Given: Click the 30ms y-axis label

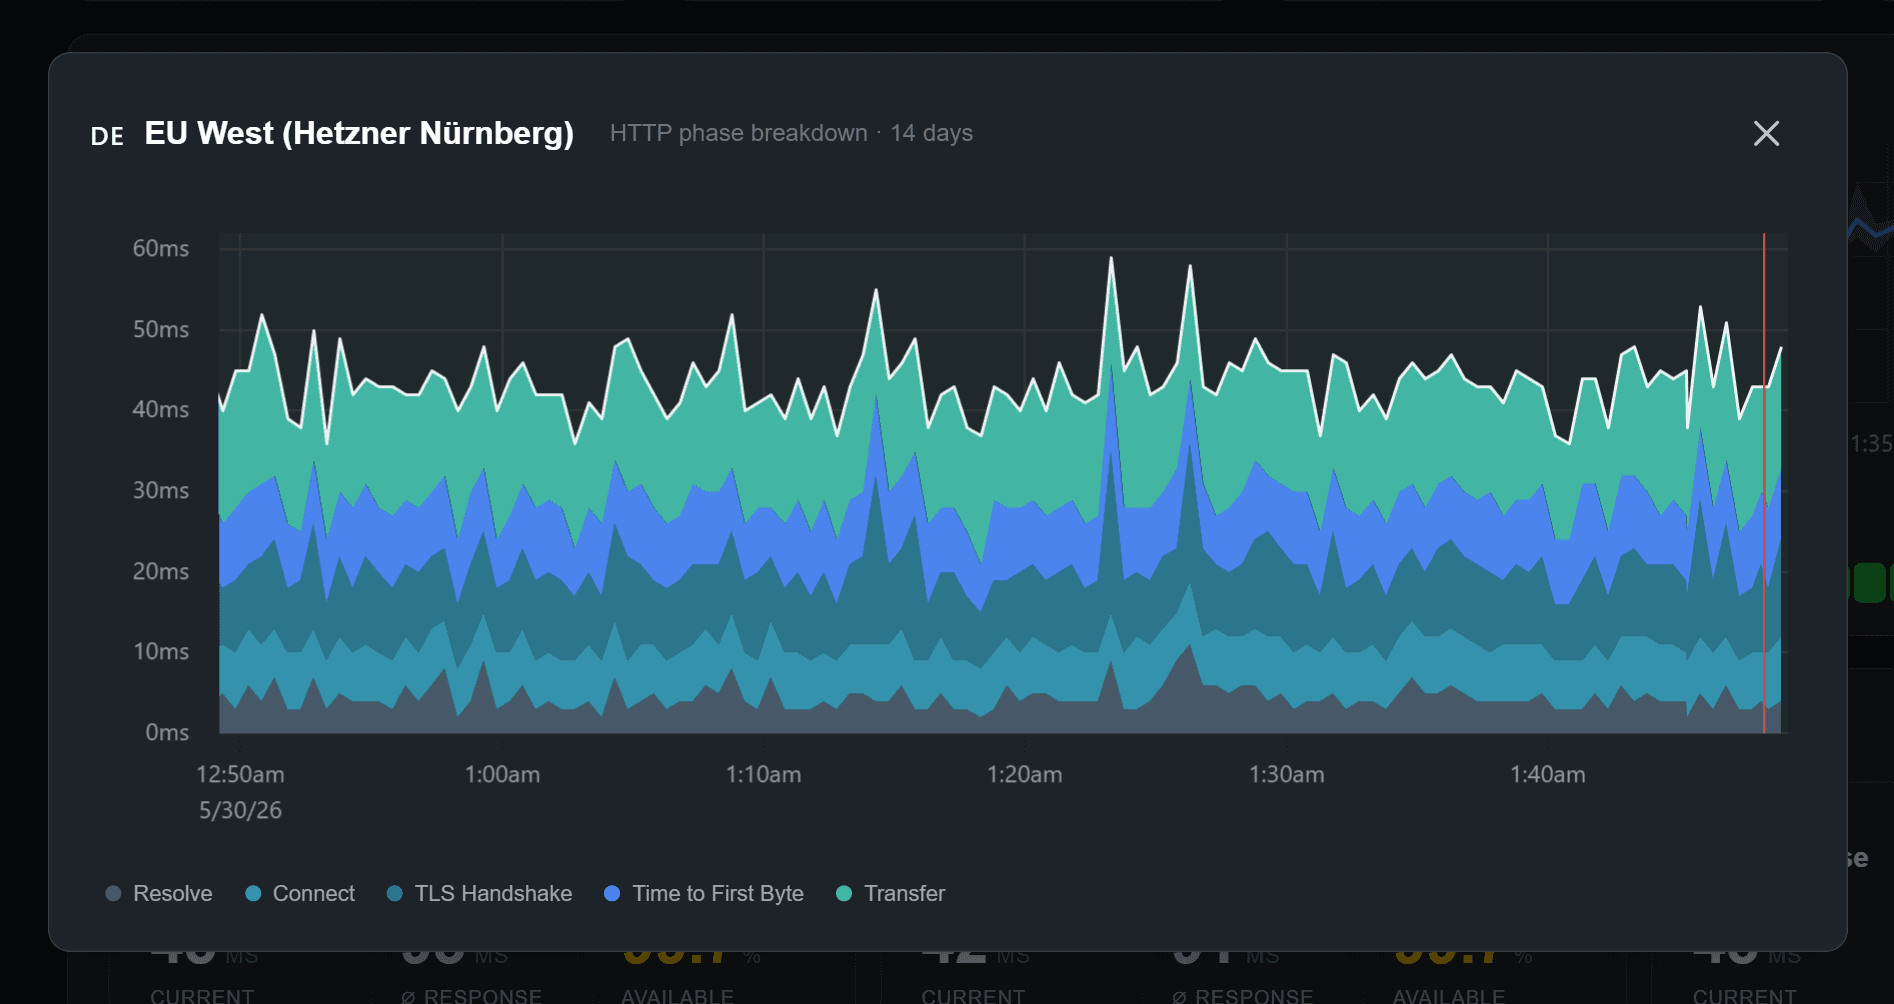Looking at the screenshot, I should tap(161, 490).
